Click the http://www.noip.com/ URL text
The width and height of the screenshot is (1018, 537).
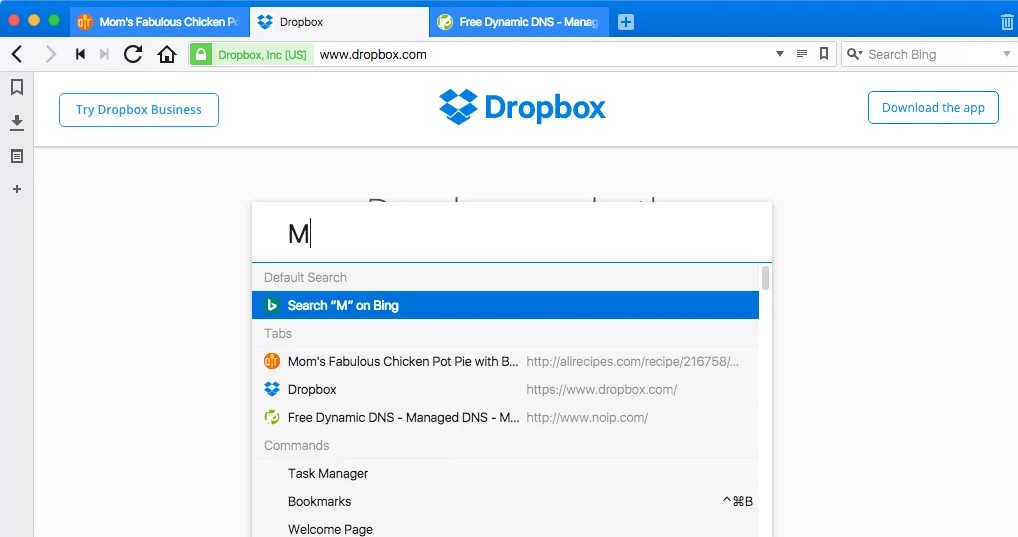pos(587,418)
